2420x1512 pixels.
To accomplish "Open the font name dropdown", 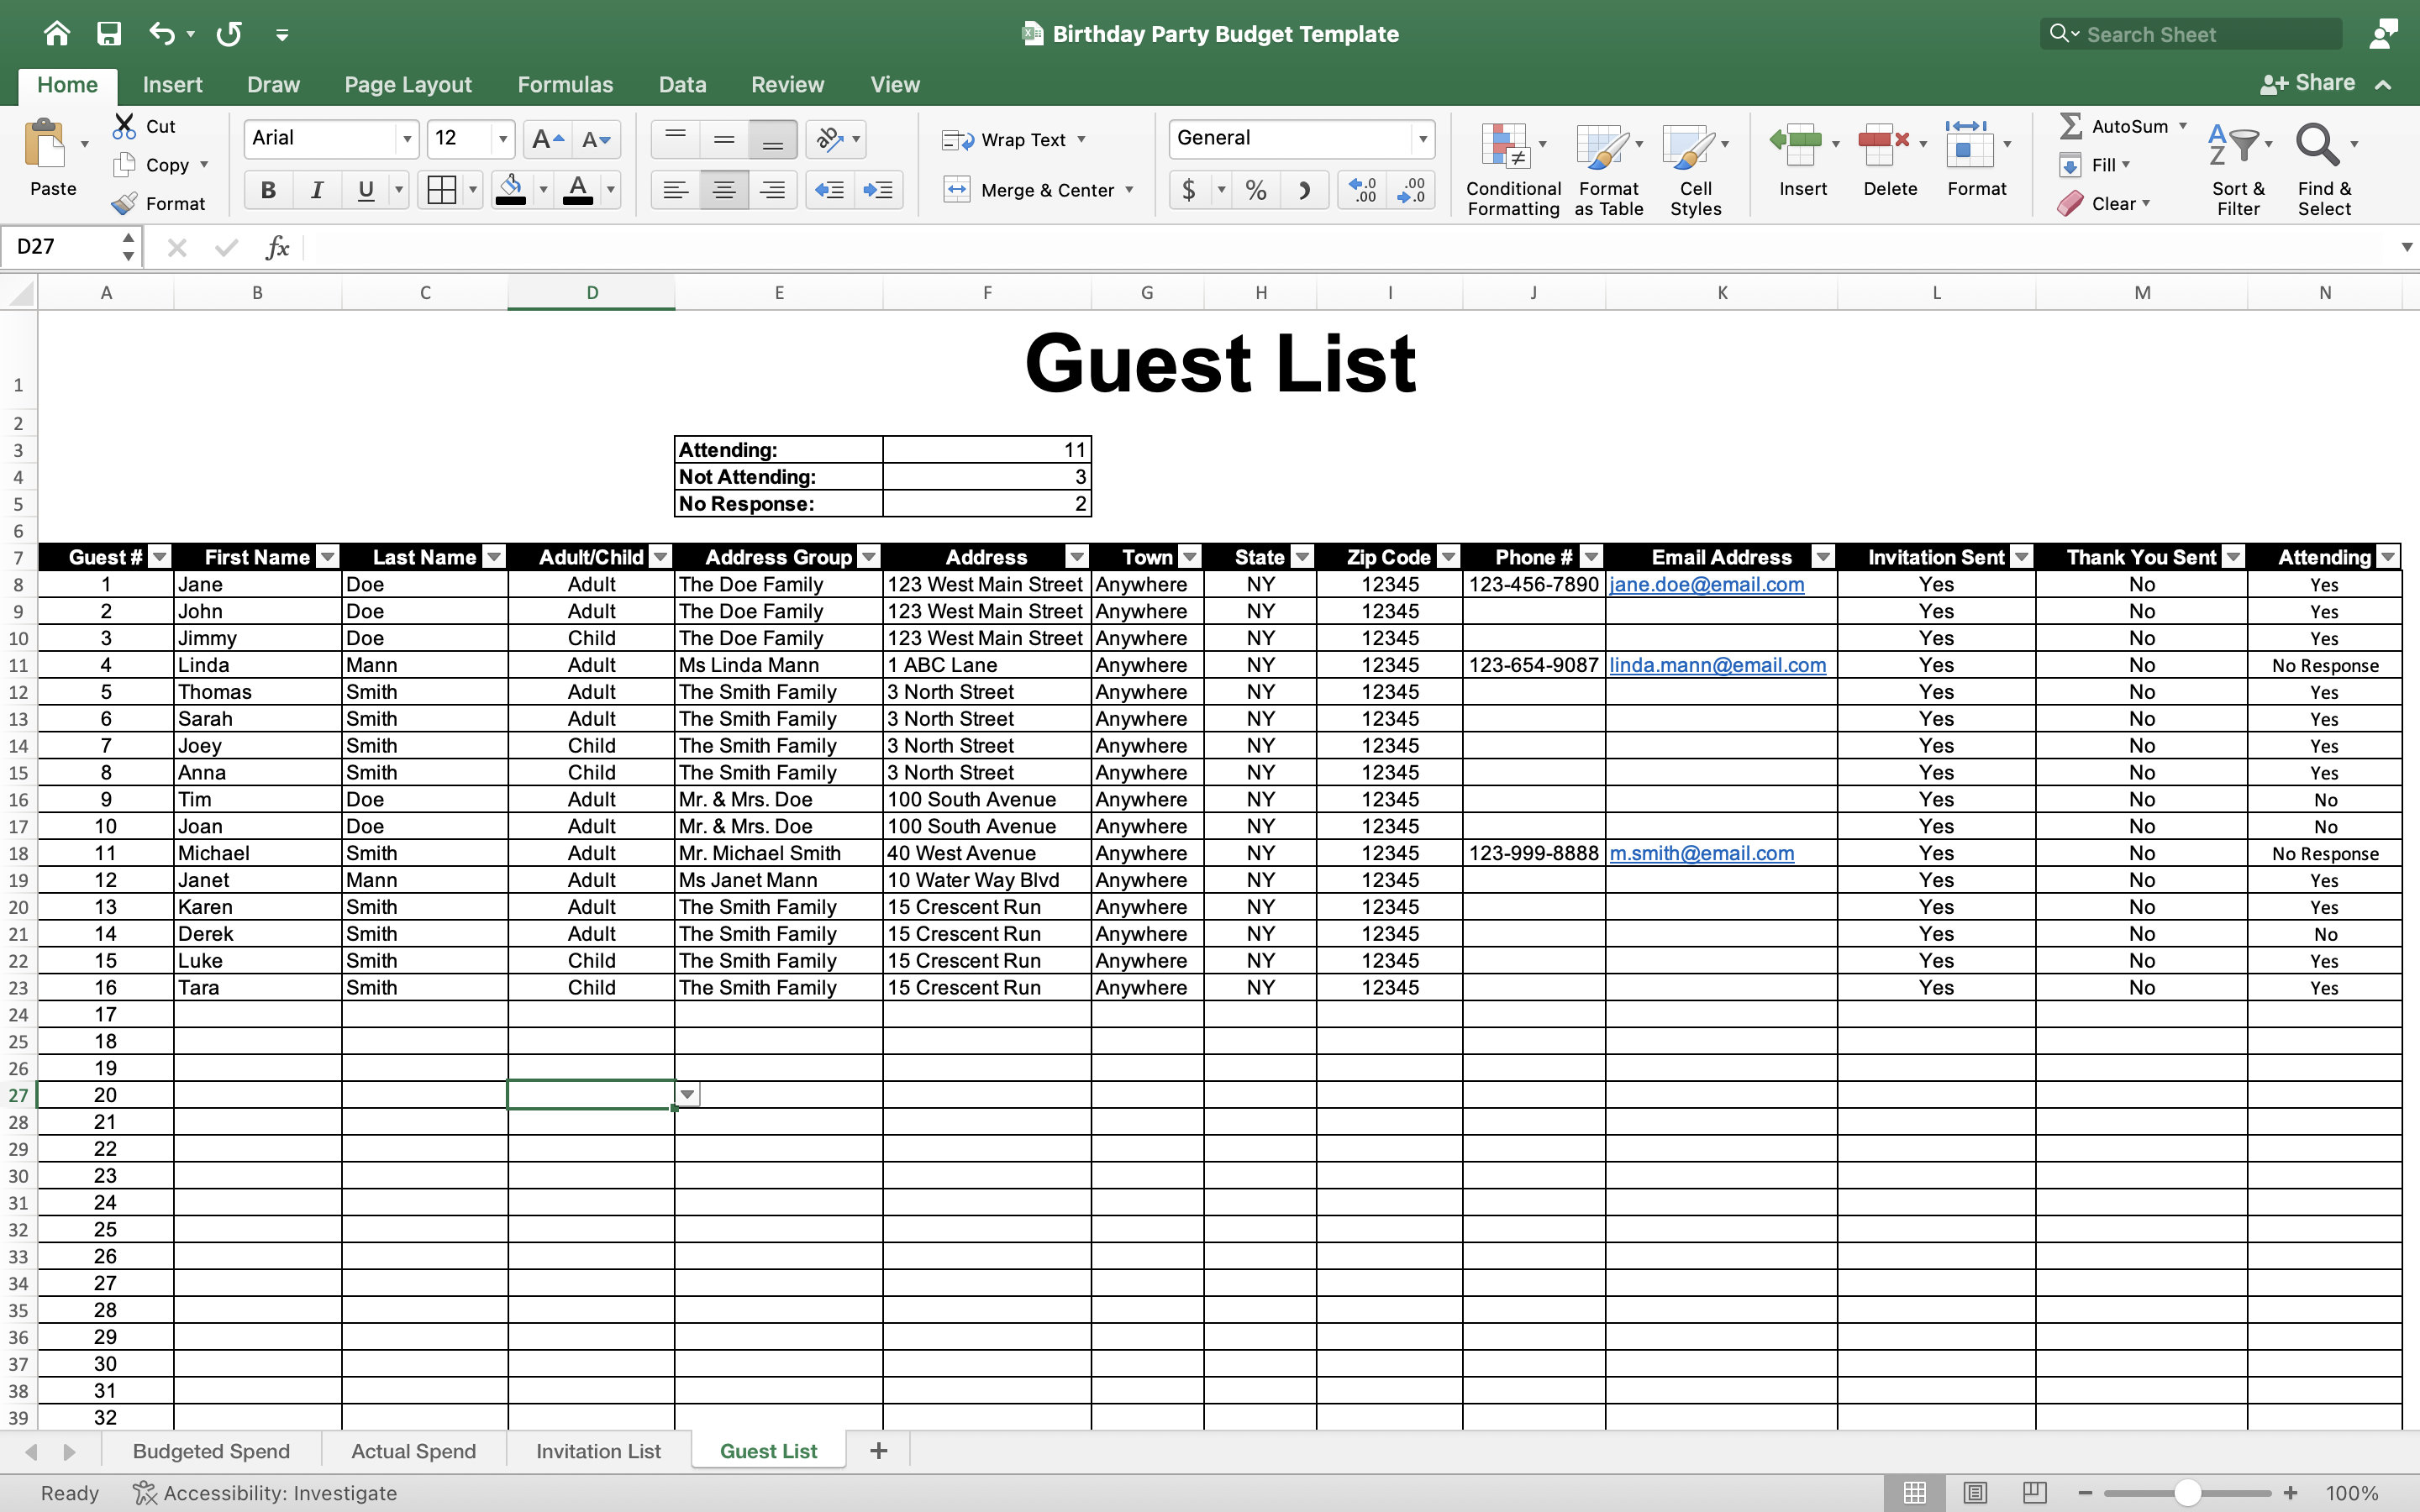I will [x=407, y=138].
